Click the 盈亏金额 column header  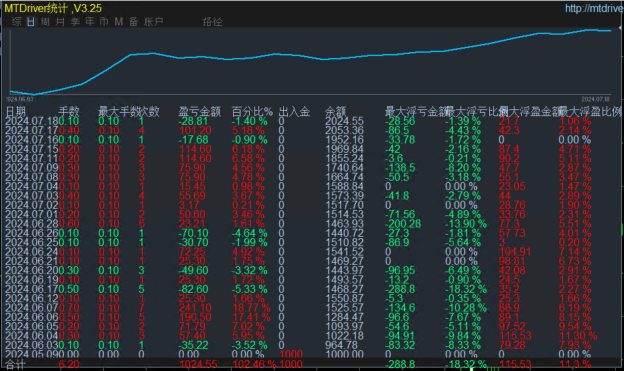pyautogui.click(x=199, y=111)
